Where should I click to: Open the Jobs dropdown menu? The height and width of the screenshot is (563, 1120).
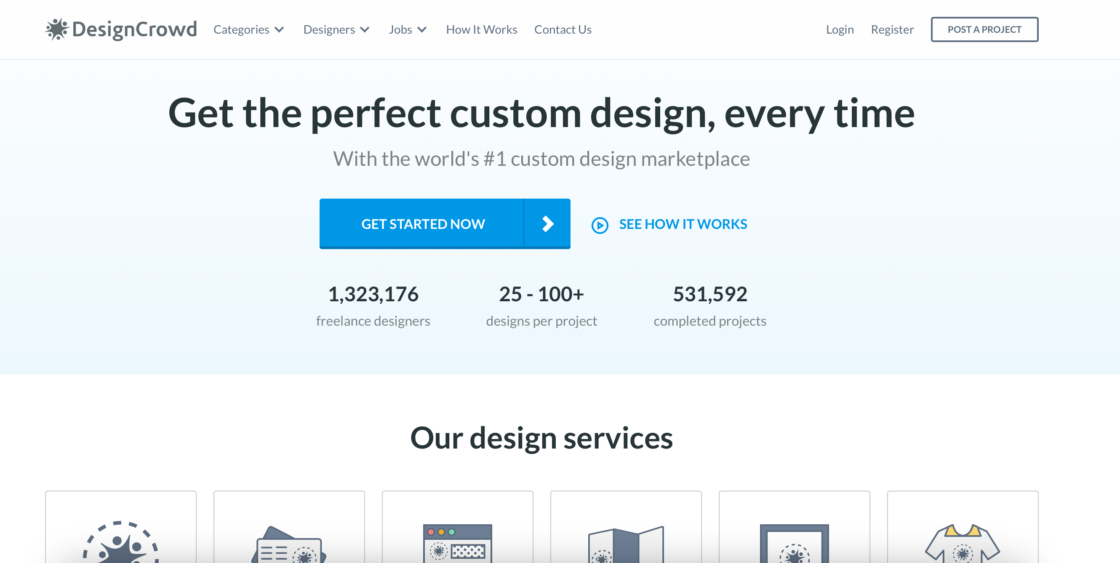(x=408, y=29)
